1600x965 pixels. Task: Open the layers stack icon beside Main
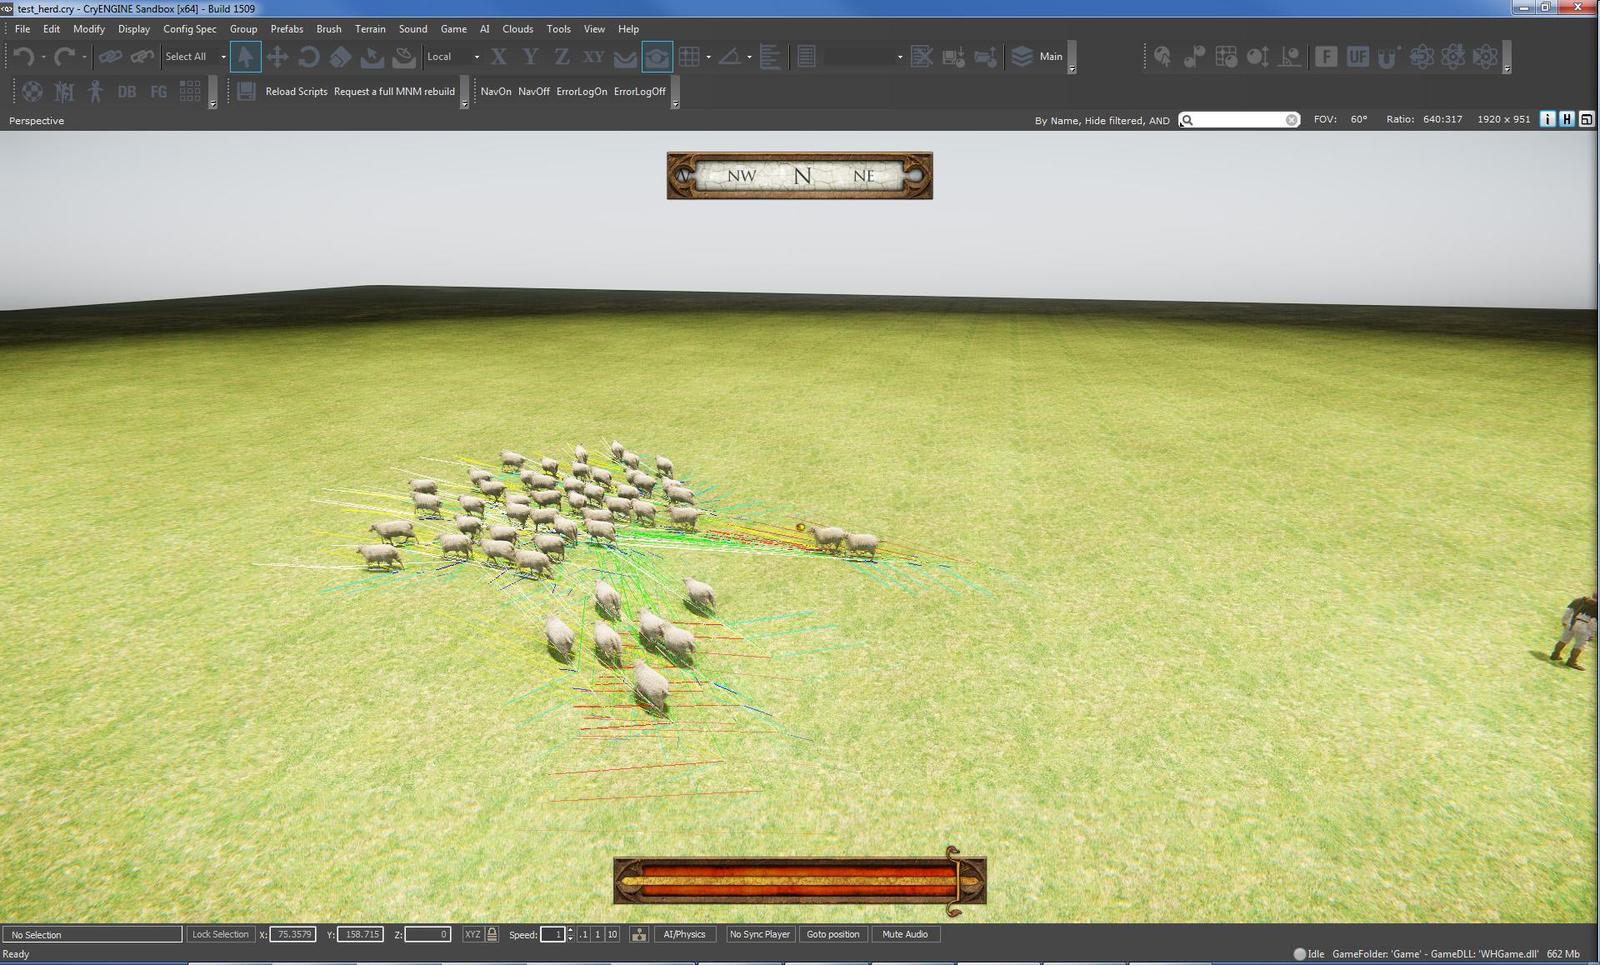pyautogui.click(x=1021, y=57)
